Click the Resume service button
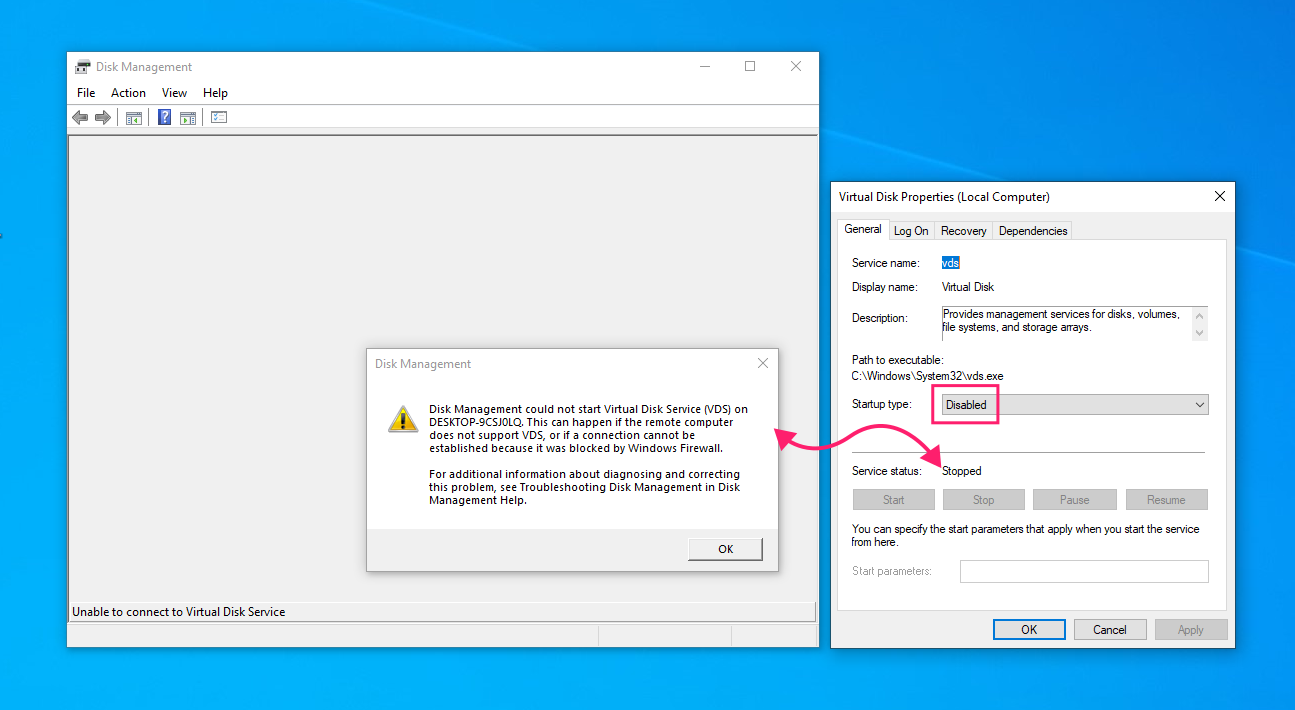Image resolution: width=1295 pixels, height=710 pixels. click(1167, 500)
